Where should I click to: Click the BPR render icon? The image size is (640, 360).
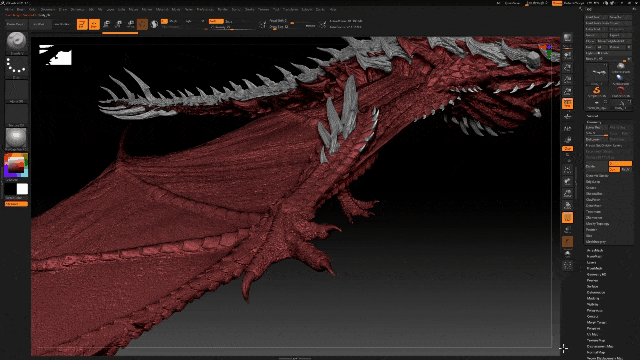pyautogui.click(x=567, y=38)
